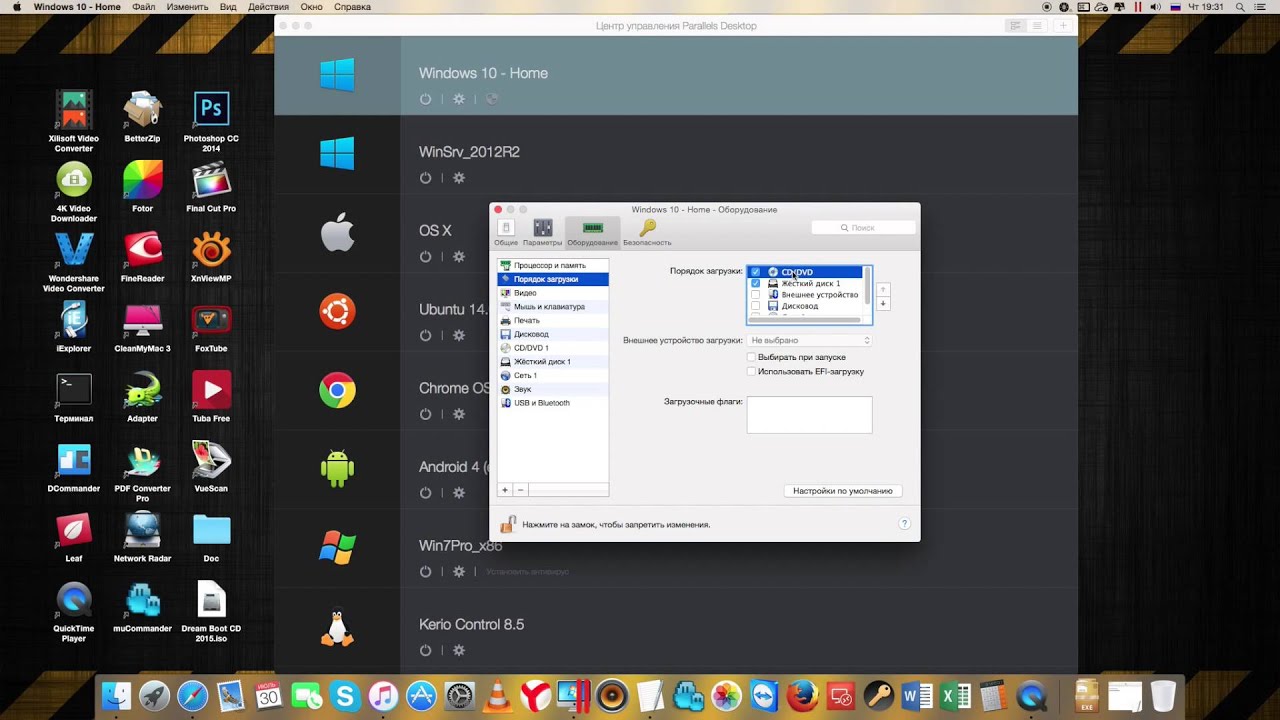The height and width of the screenshot is (720, 1280).
Task: Select Мышь и клавиатура in the hardware list
Action: click(x=553, y=307)
